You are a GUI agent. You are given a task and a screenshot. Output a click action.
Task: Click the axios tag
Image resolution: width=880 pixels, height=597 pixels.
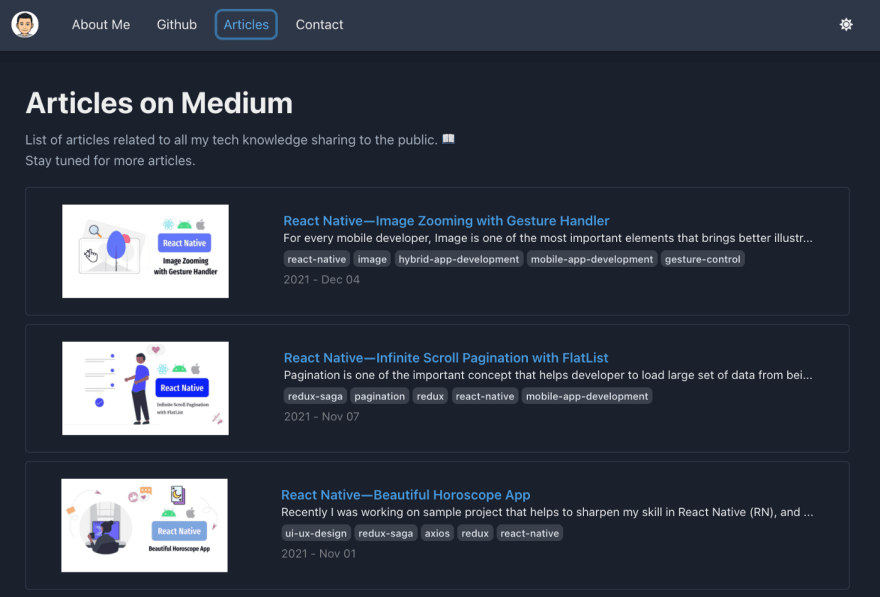coord(437,533)
